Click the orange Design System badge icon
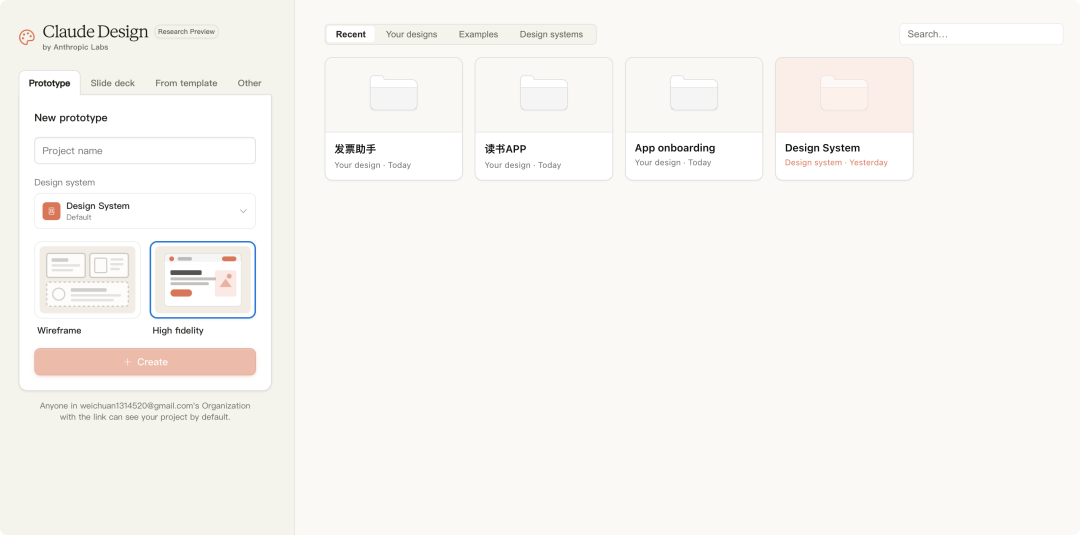Viewport: 1080px width, 535px height. point(51,211)
